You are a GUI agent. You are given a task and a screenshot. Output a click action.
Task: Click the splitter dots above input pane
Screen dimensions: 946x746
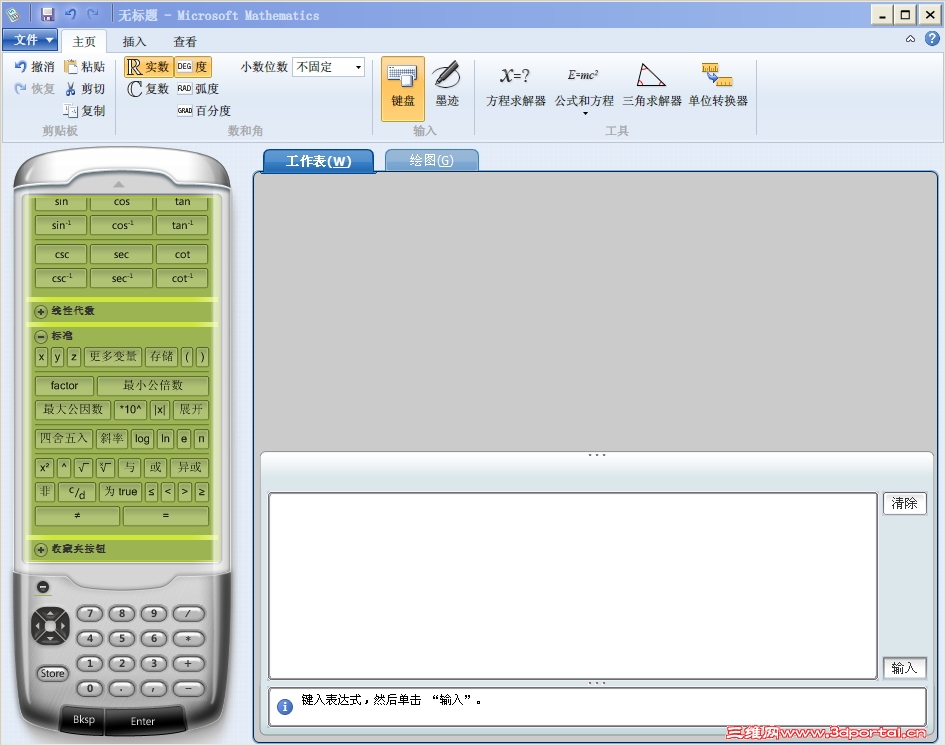click(x=597, y=455)
